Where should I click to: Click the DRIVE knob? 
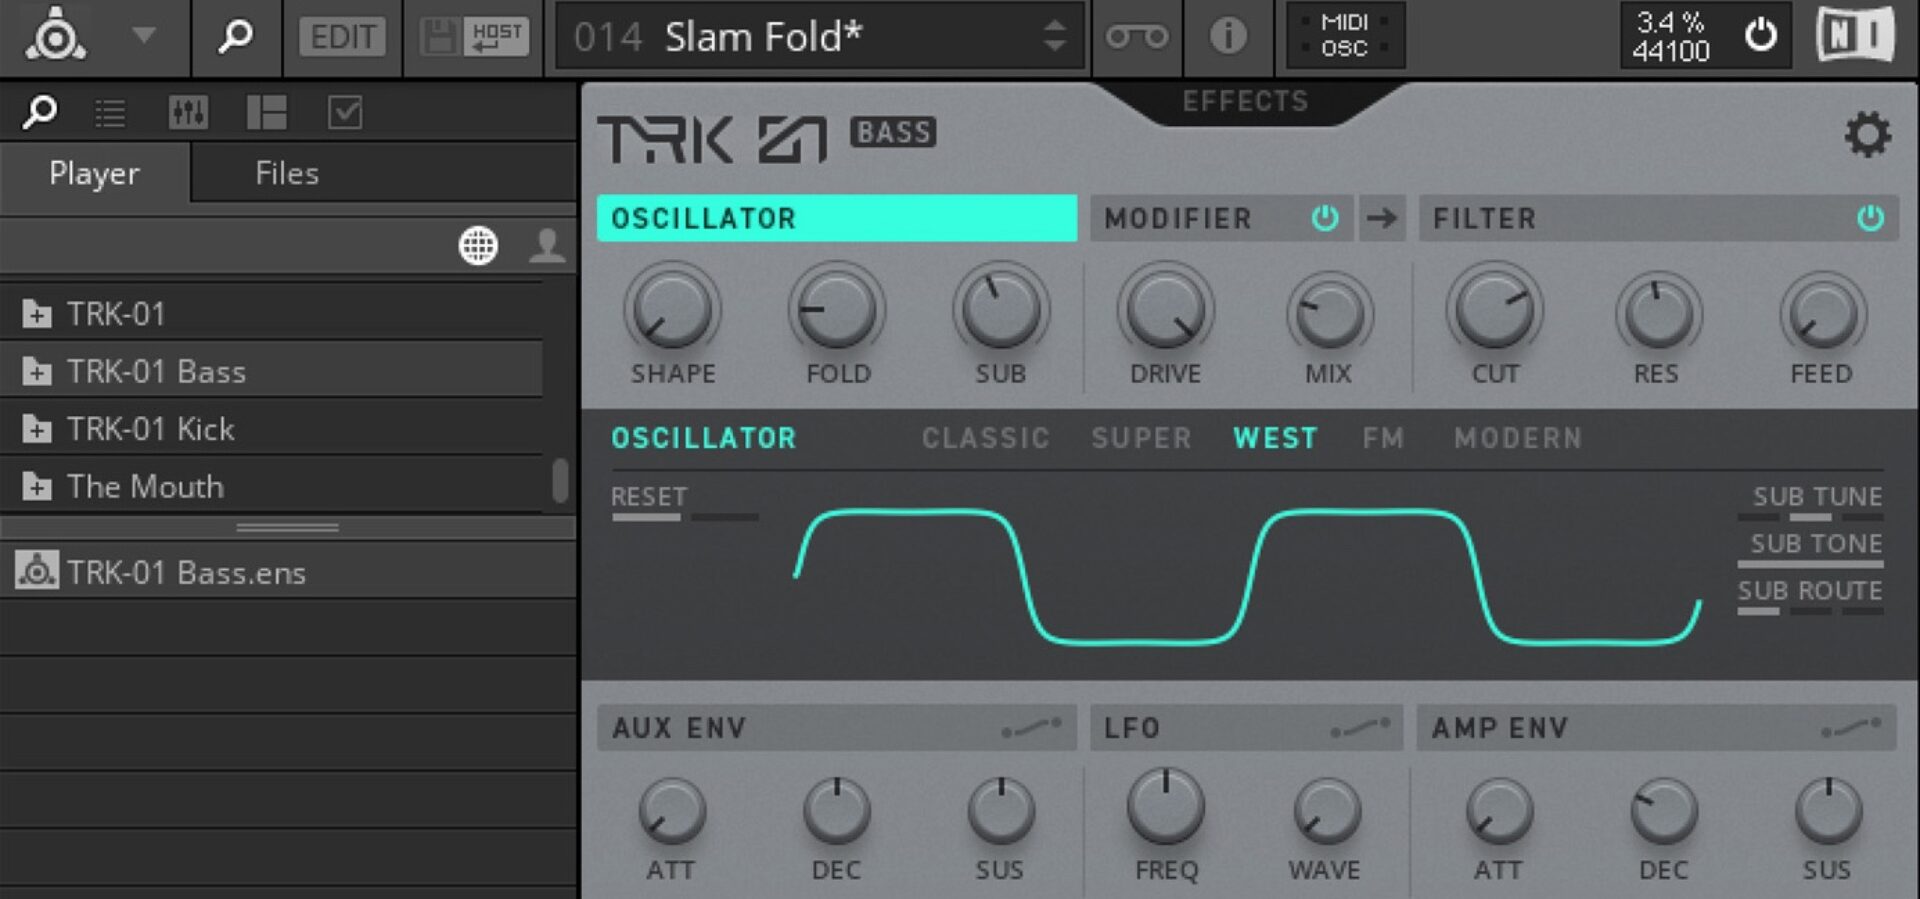(x=1166, y=309)
